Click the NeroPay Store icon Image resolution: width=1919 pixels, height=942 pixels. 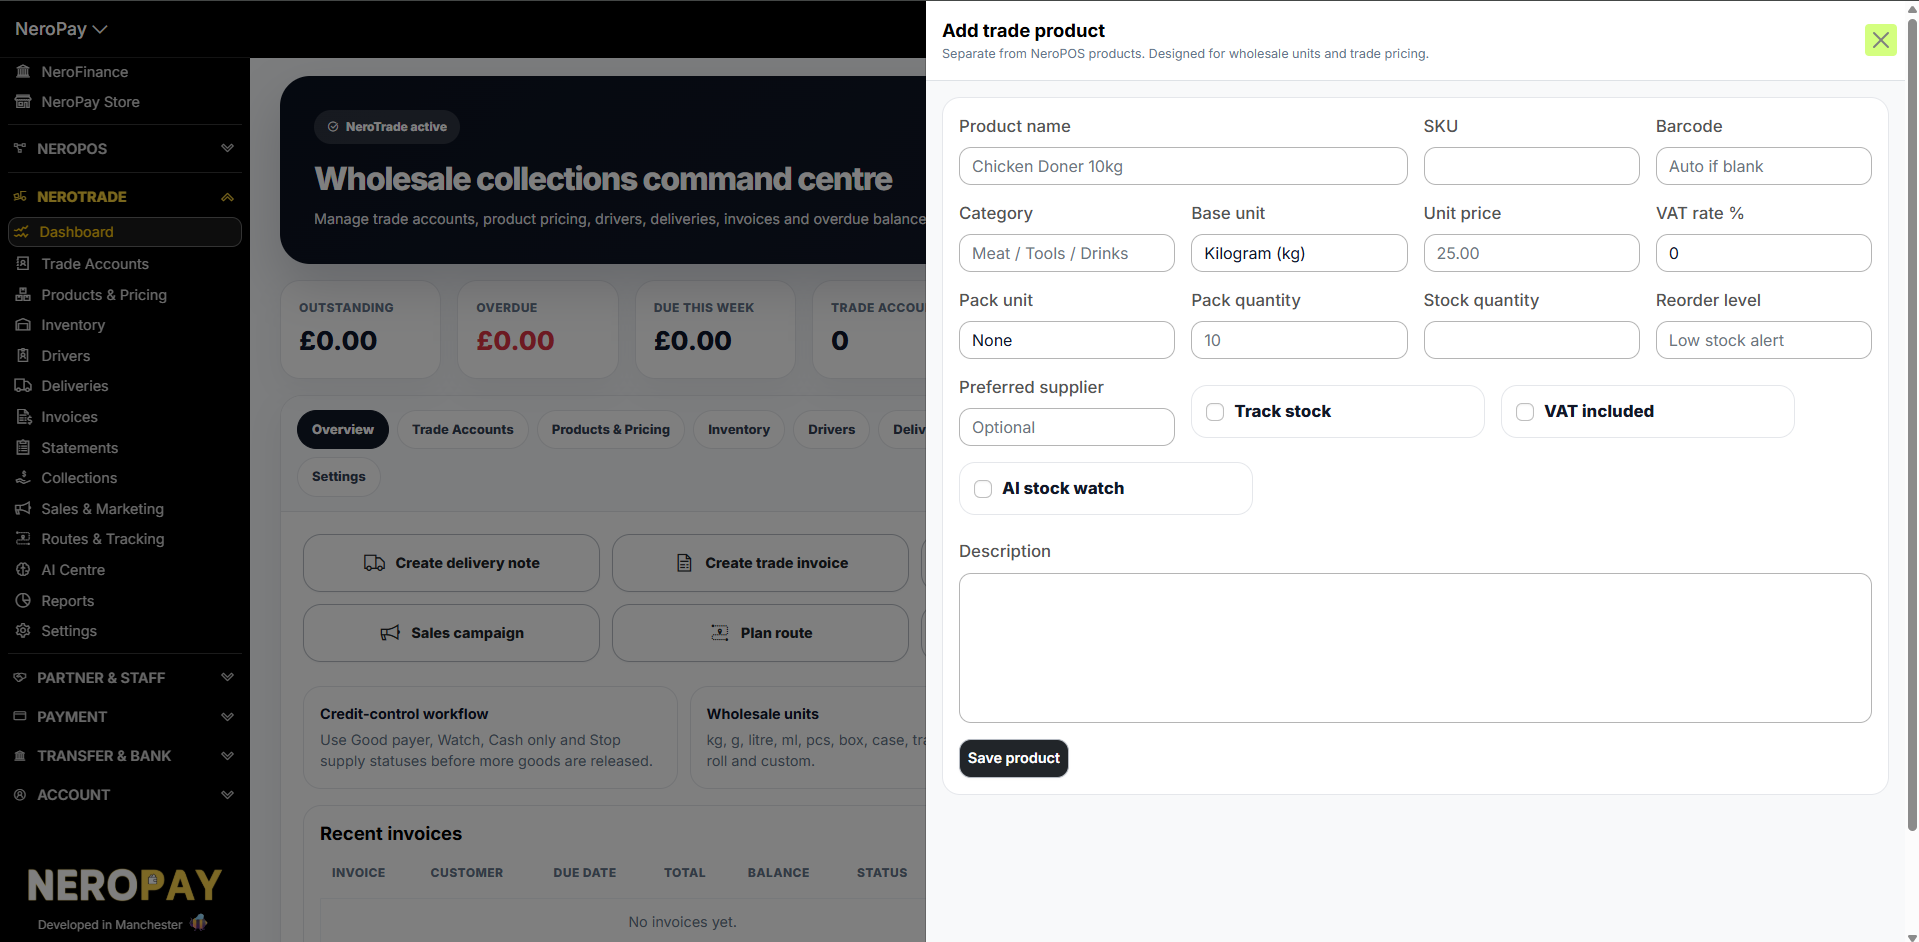[x=23, y=102]
